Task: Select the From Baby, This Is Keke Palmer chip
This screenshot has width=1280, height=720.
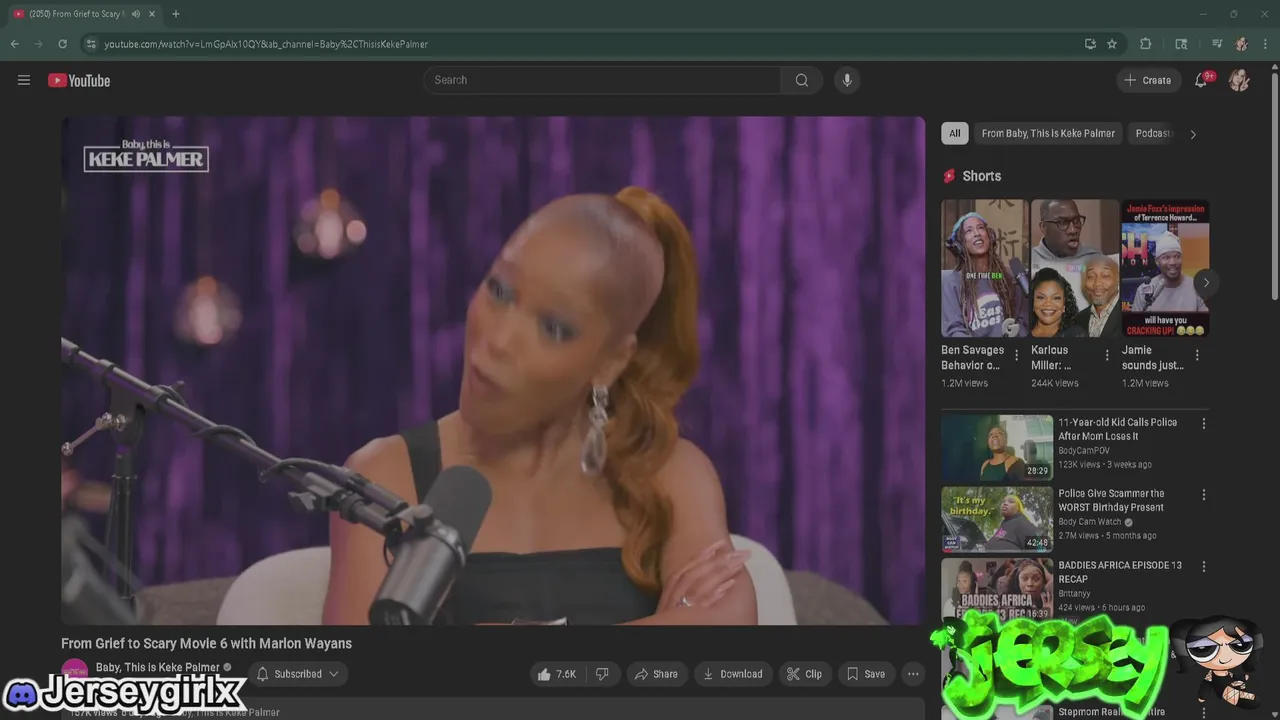Action: [1048, 133]
